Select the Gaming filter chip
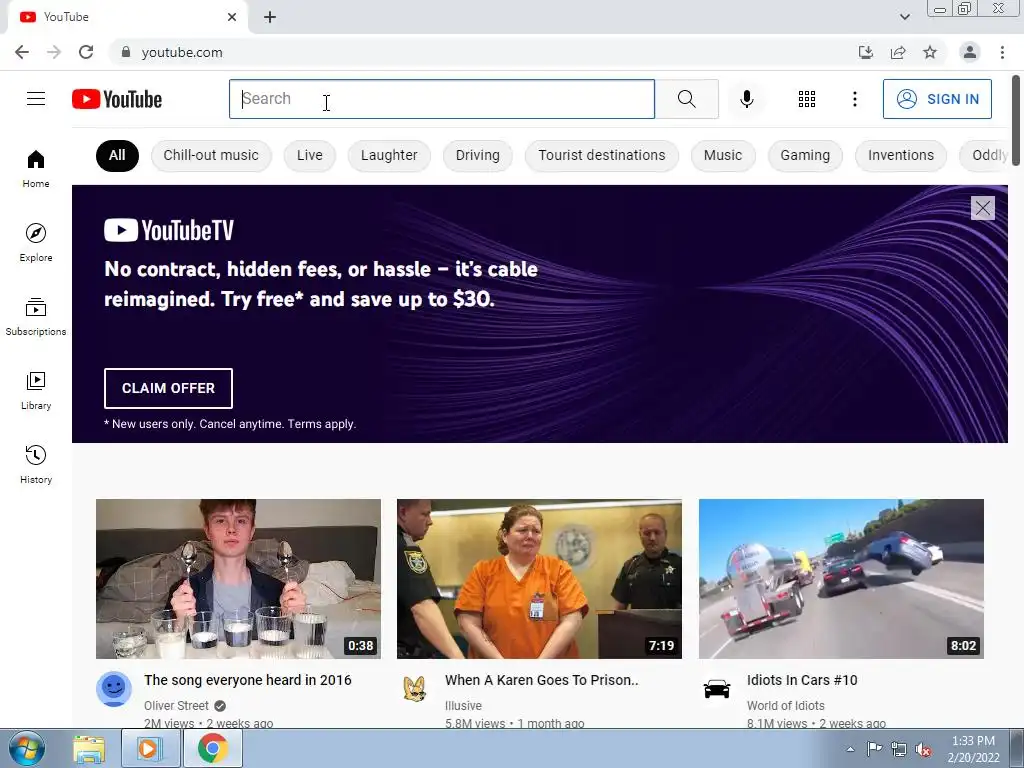Image resolution: width=1024 pixels, height=768 pixels. pyautogui.click(x=805, y=155)
